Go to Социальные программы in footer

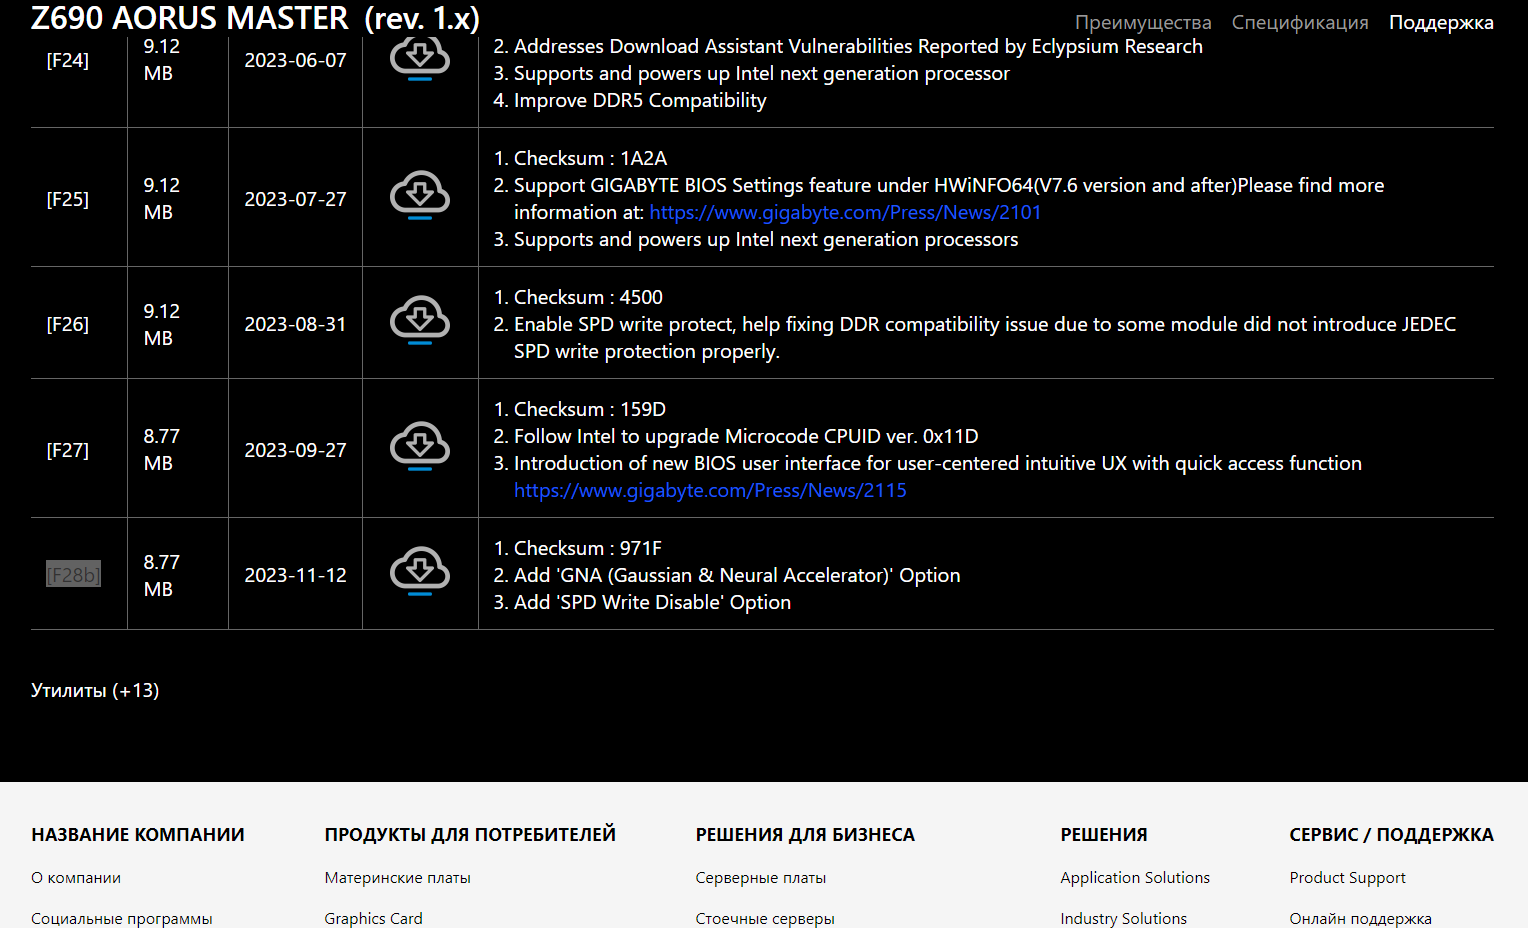(x=122, y=918)
